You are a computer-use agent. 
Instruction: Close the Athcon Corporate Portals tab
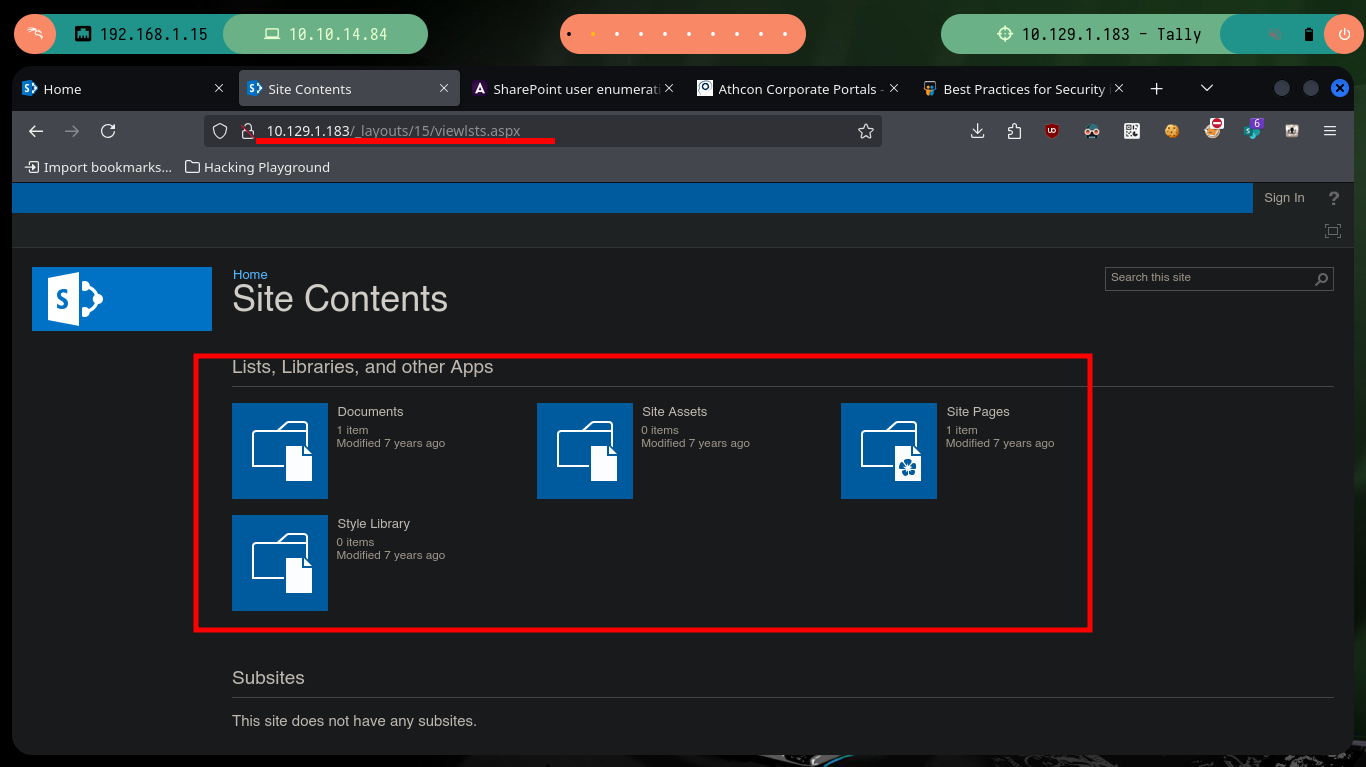[894, 89]
